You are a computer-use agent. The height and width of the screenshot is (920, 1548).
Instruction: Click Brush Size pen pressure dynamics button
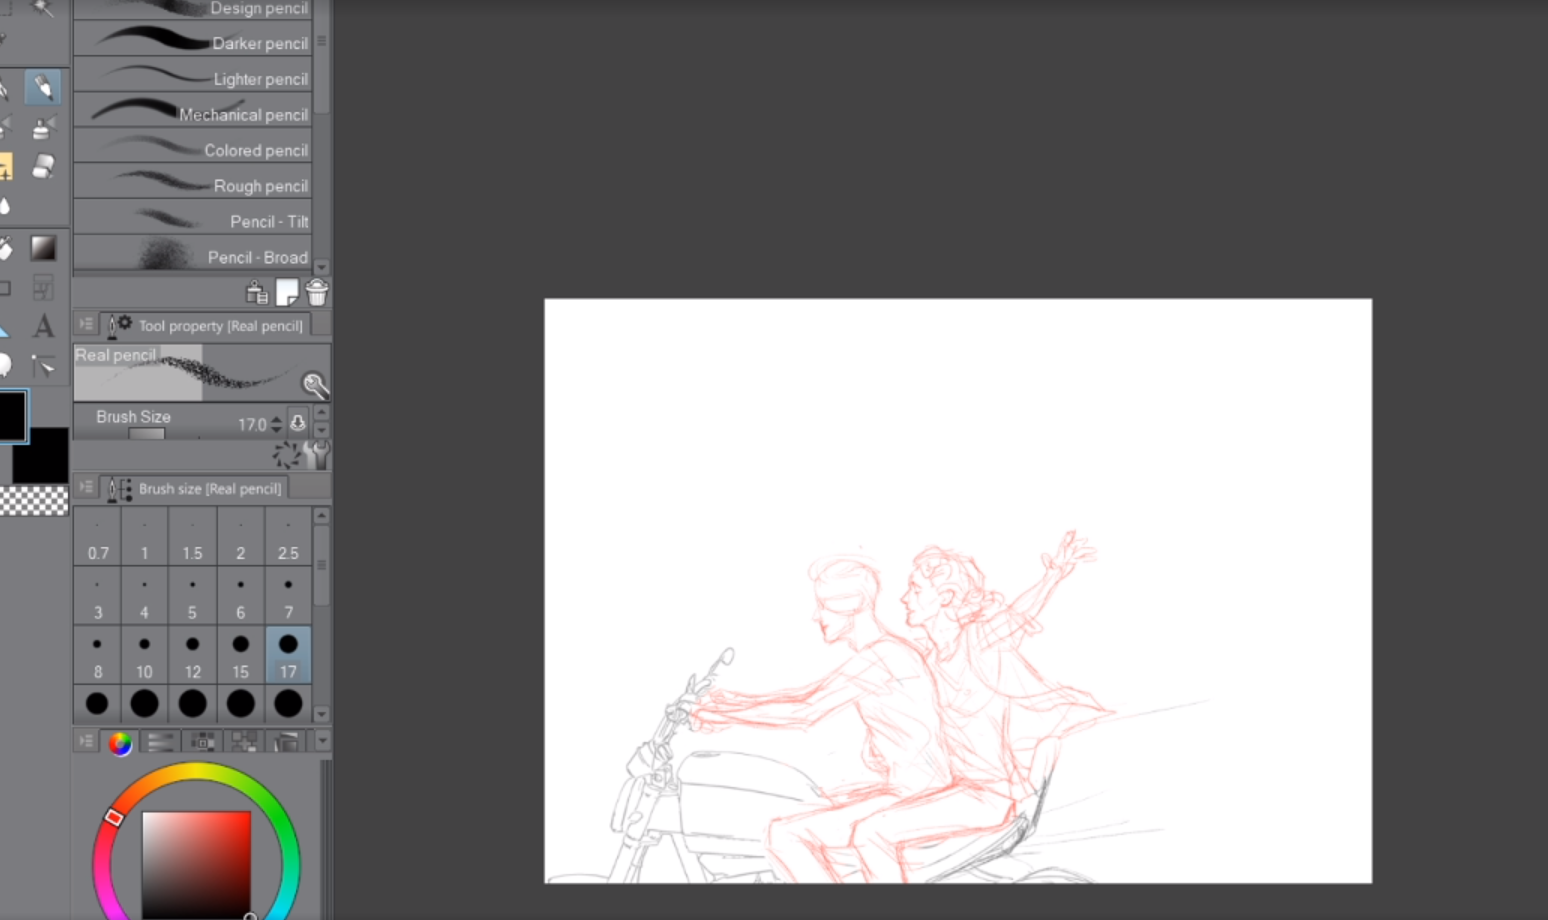(298, 423)
